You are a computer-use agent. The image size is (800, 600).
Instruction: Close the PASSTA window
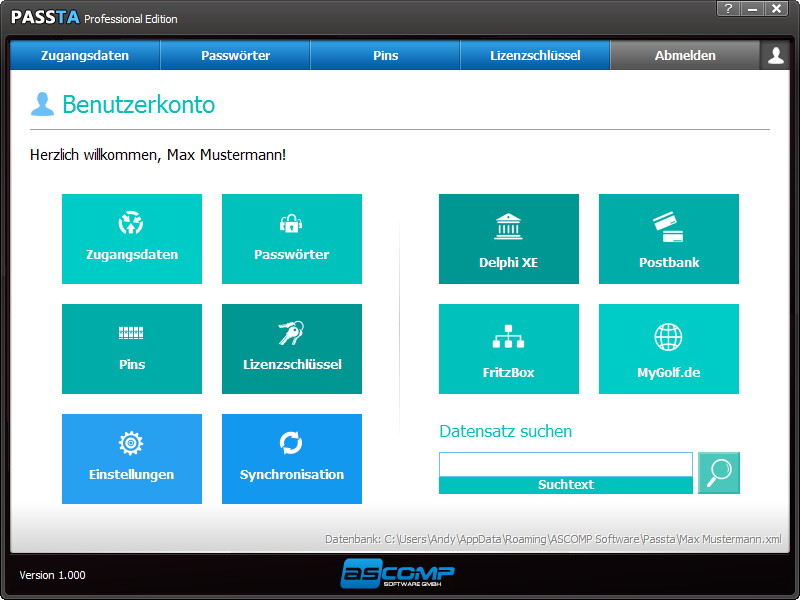(x=777, y=9)
